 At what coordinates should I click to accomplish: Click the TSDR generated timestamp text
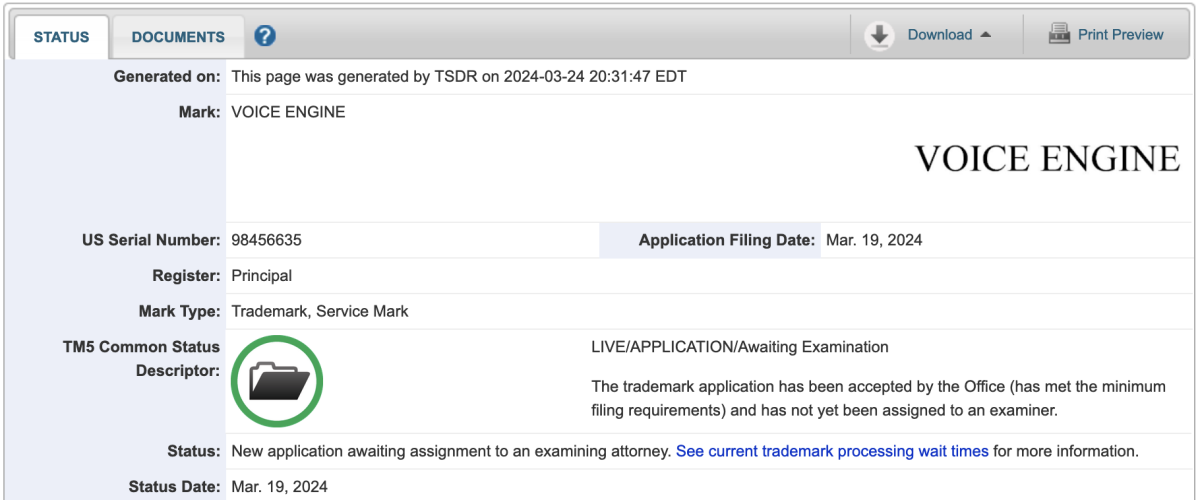459,76
